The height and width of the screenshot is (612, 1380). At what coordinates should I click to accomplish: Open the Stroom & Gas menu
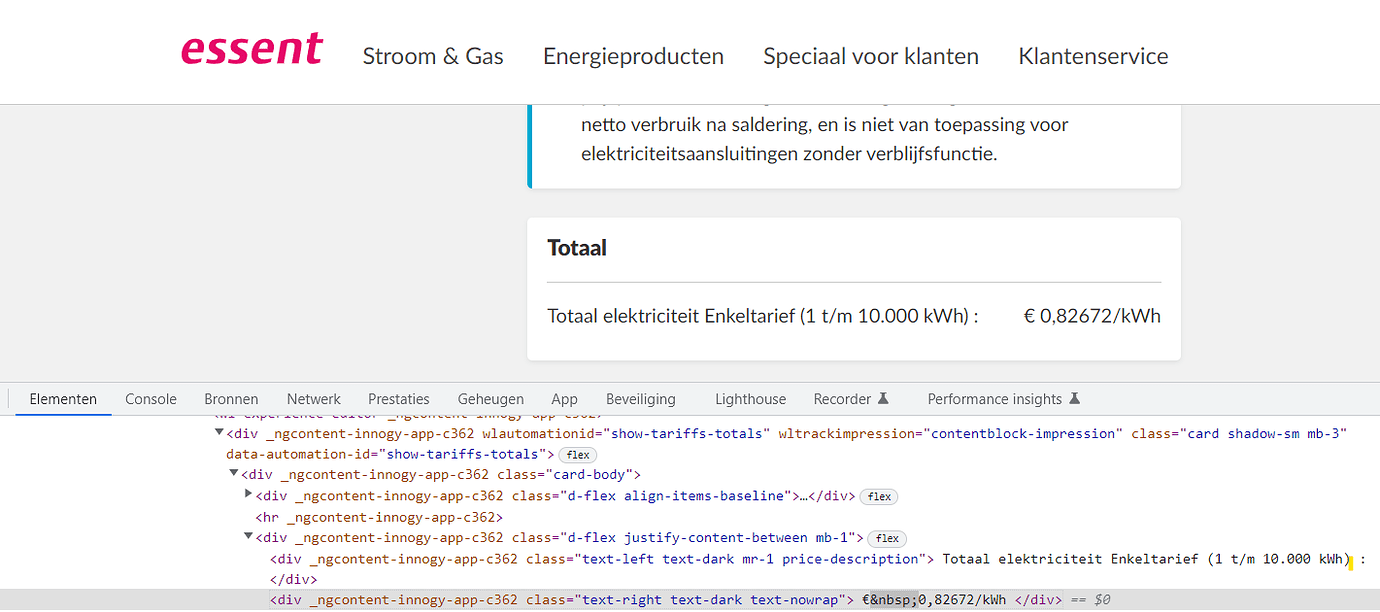[x=433, y=56]
